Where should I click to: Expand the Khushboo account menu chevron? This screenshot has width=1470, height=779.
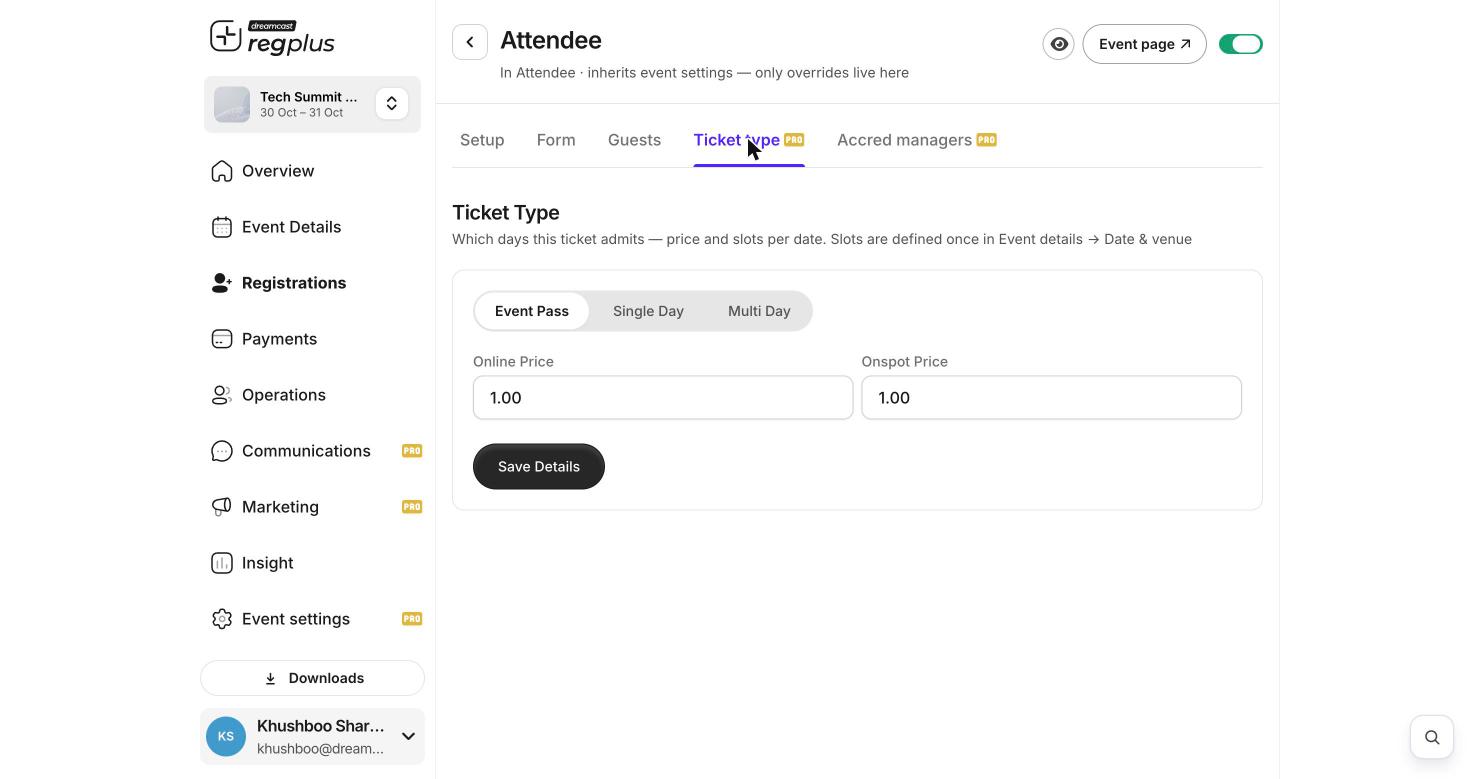click(x=408, y=737)
